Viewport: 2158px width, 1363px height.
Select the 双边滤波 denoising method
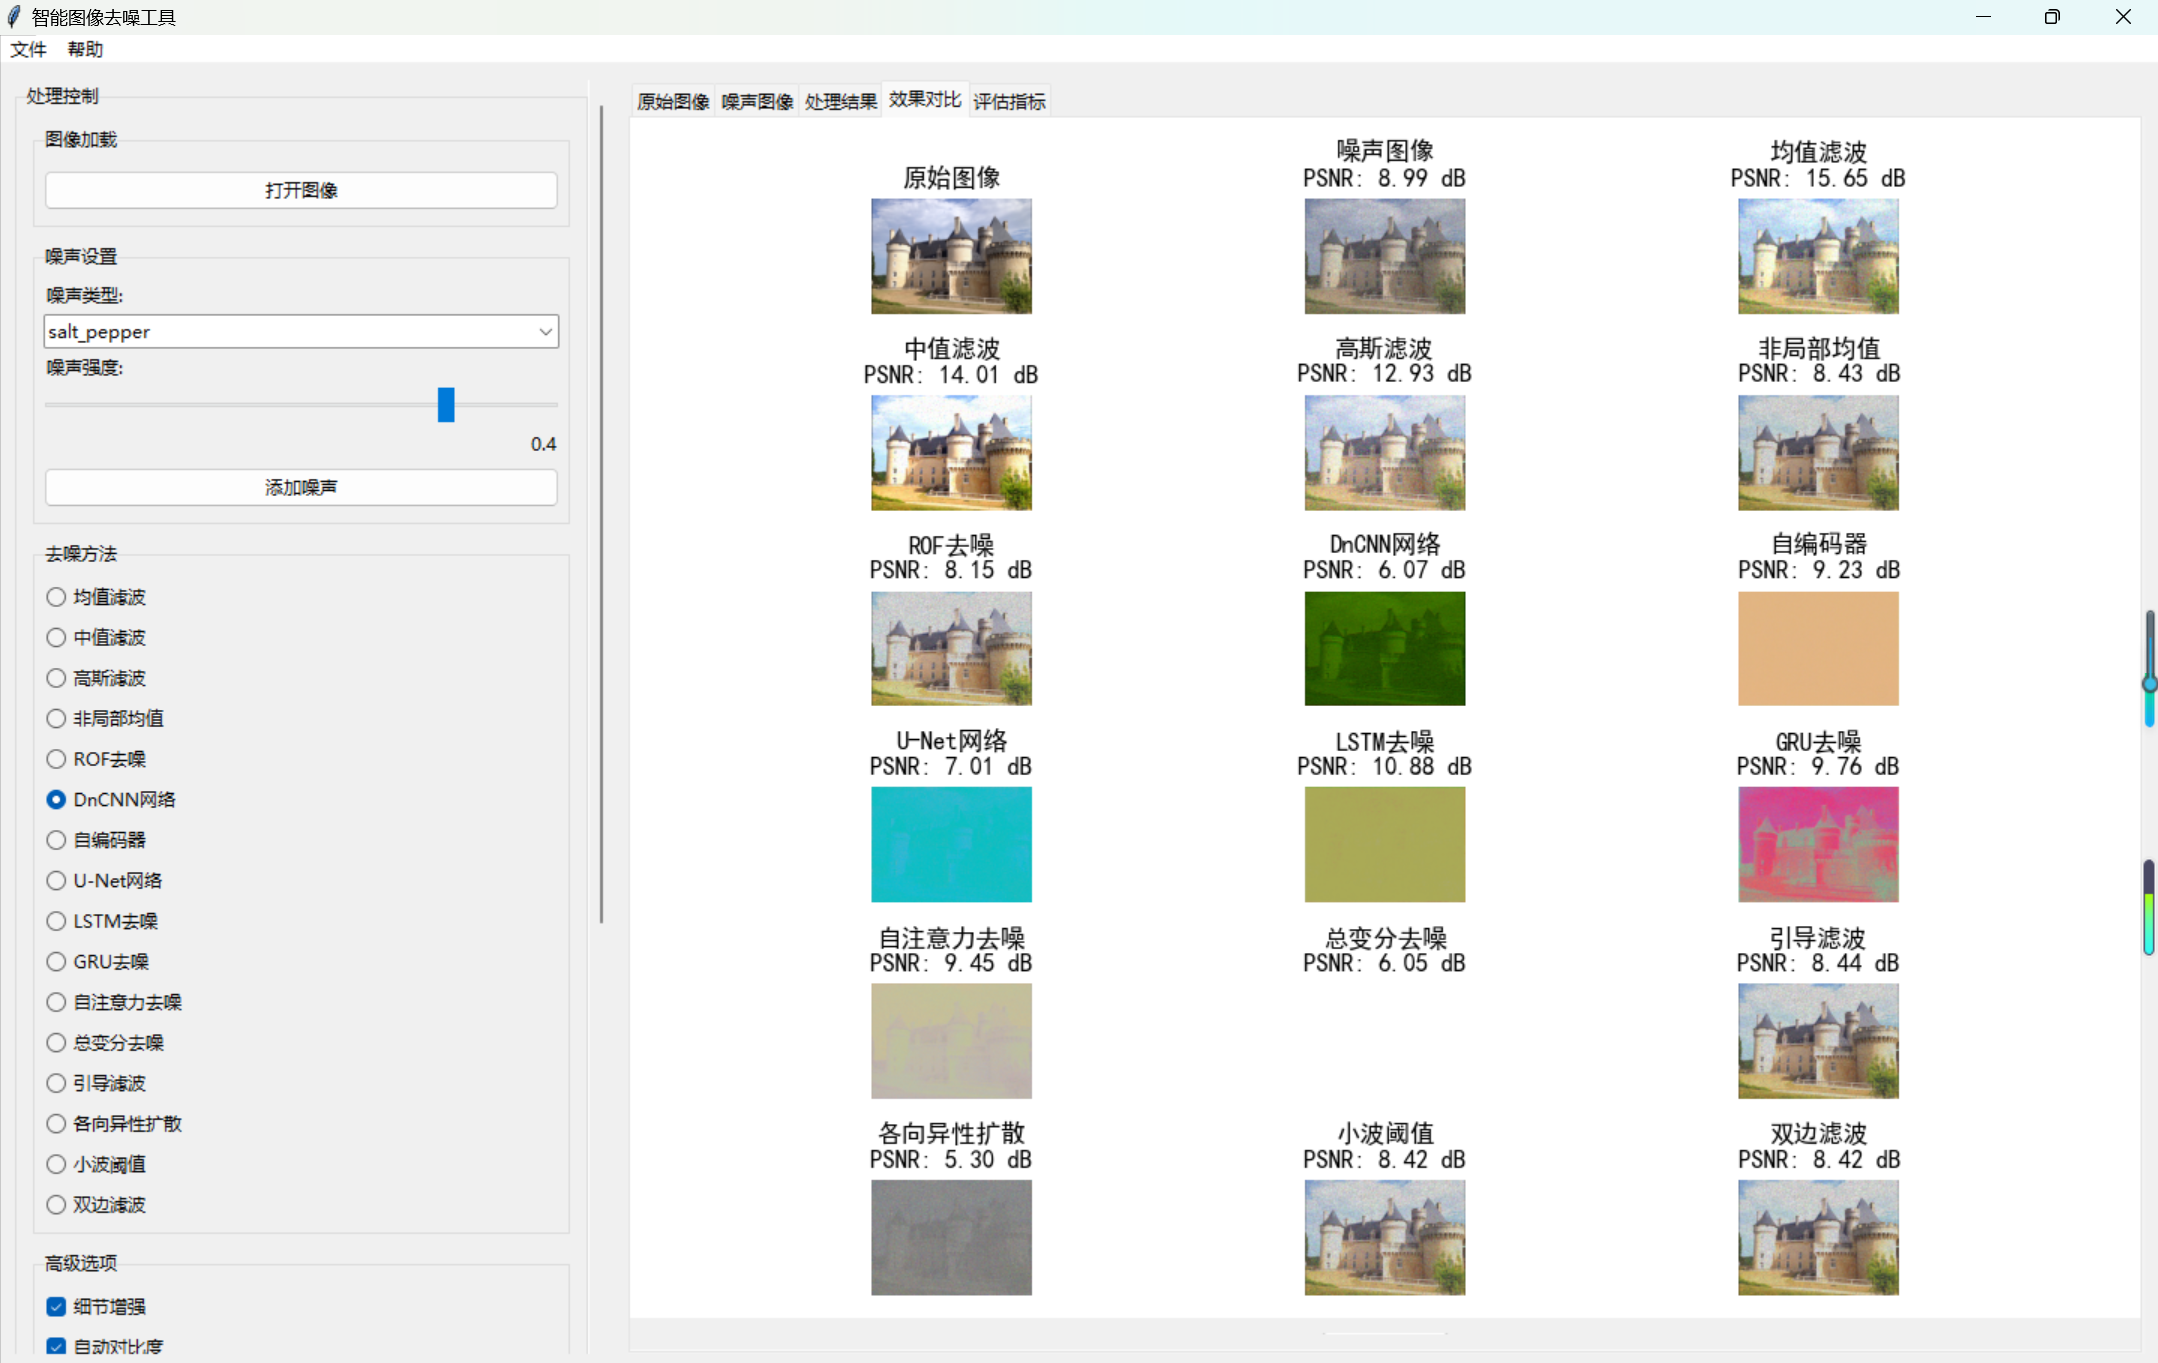click(x=57, y=1204)
